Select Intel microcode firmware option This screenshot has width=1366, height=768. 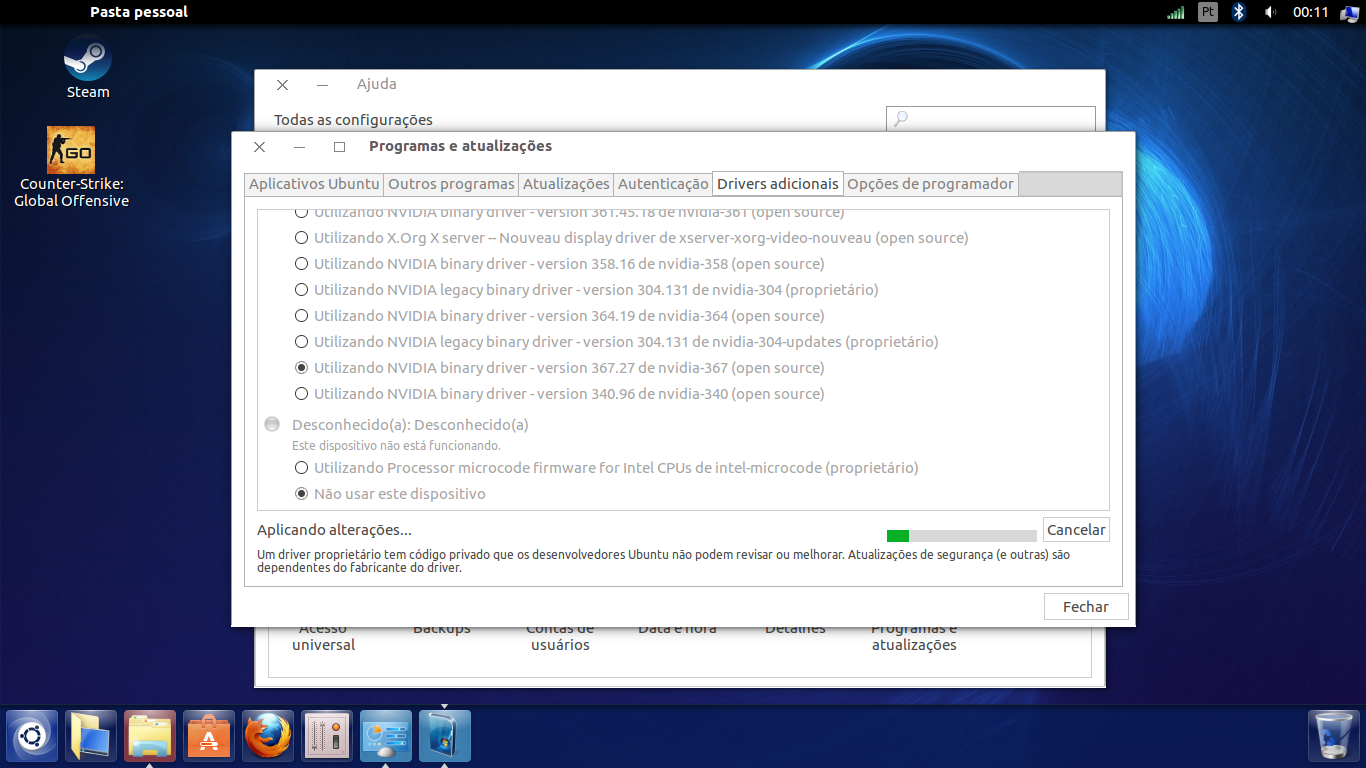coord(606,468)
